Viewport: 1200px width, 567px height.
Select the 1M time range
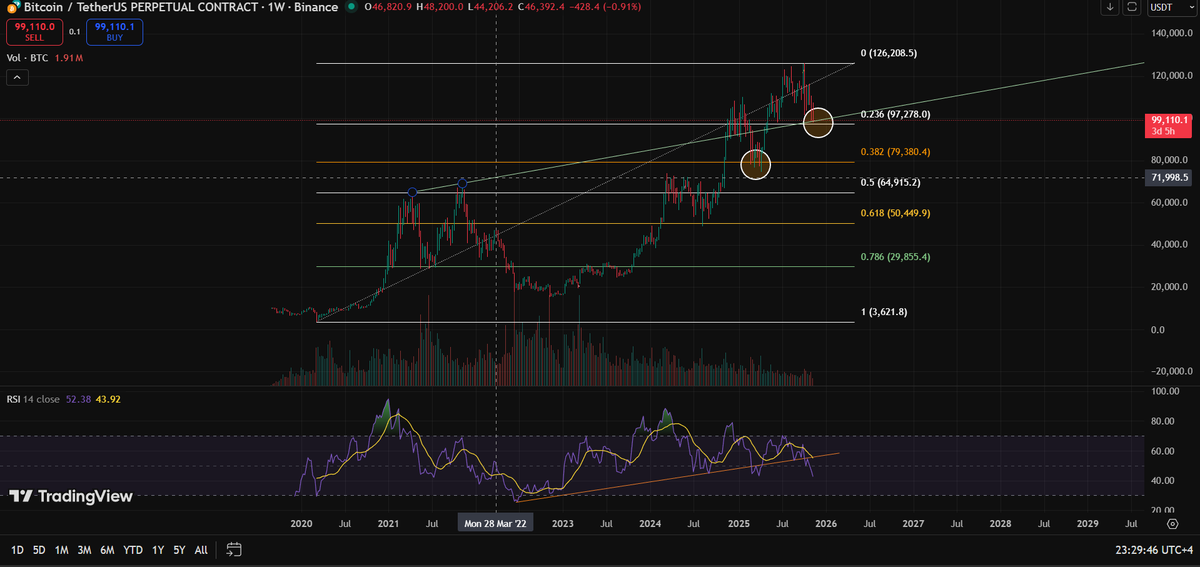61,550
